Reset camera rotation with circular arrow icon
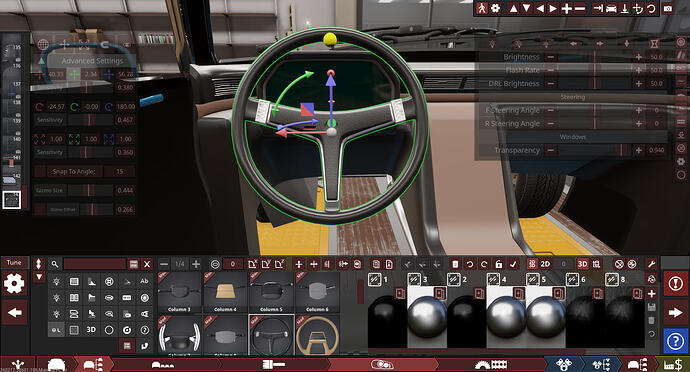Image resolution: width=690 pixels, height=372 pixels. click(651, 8)
